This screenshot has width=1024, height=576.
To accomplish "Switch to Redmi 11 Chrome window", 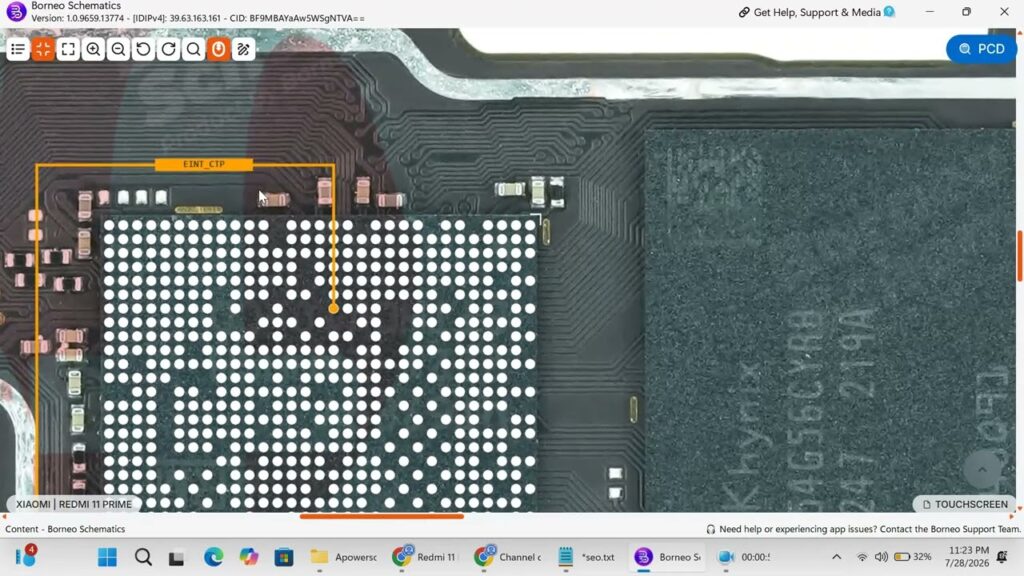I will 424,557.
